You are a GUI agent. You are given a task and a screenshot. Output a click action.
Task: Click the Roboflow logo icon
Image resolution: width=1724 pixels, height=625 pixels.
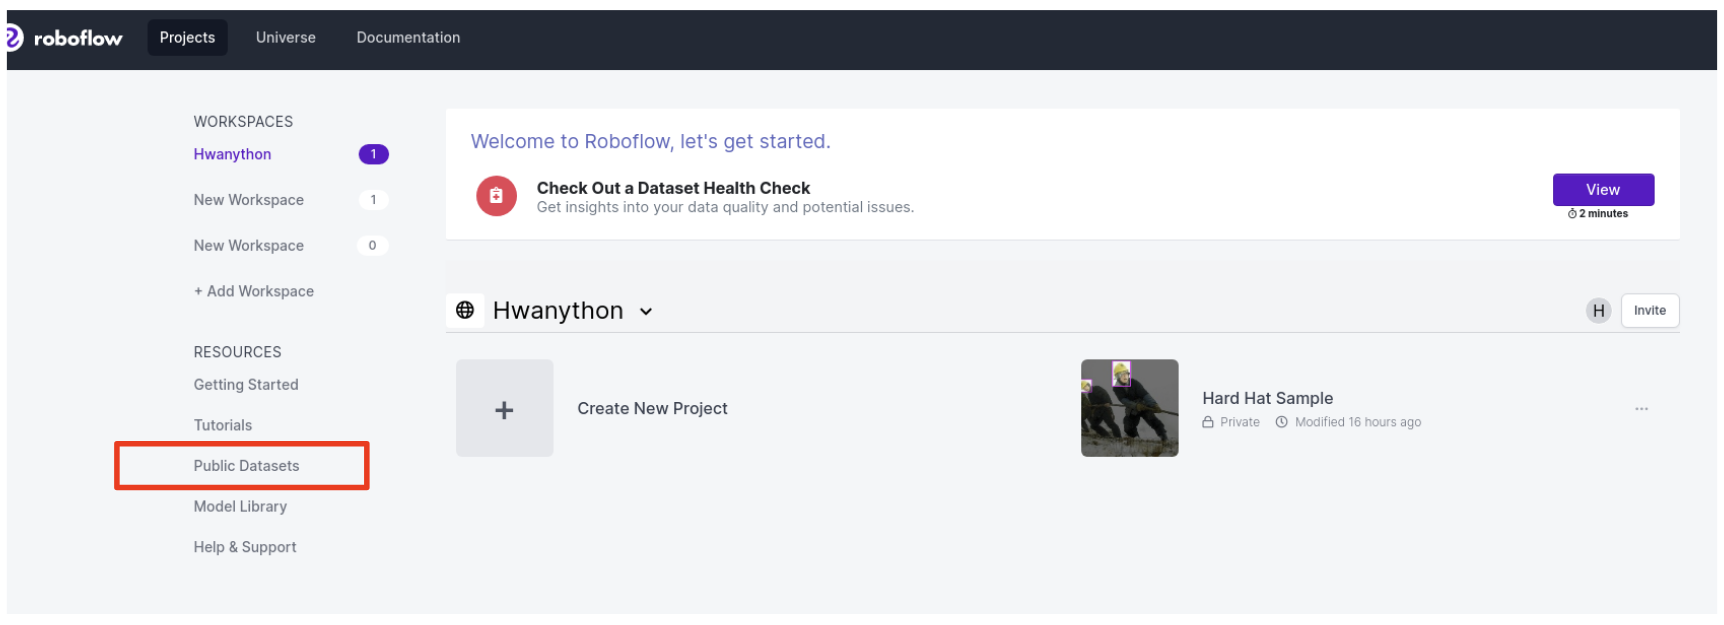14,38
